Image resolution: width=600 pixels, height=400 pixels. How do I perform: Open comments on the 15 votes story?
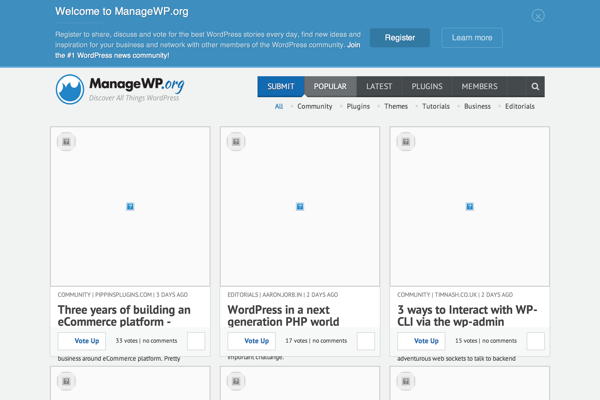(499, 341)
